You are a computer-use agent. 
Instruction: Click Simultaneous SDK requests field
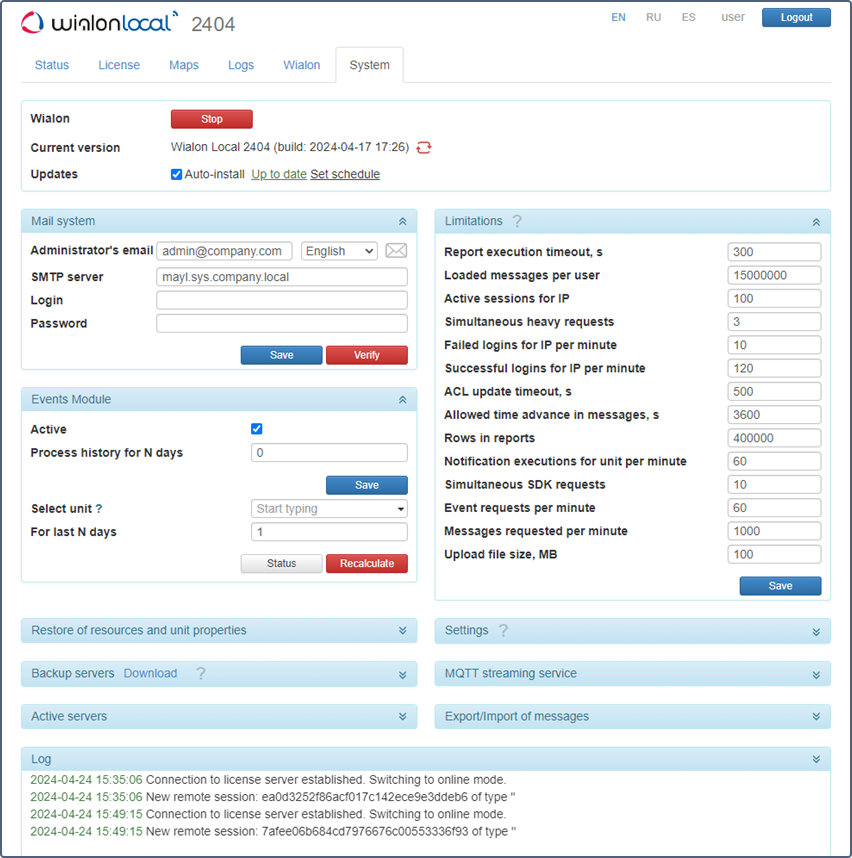774,485
